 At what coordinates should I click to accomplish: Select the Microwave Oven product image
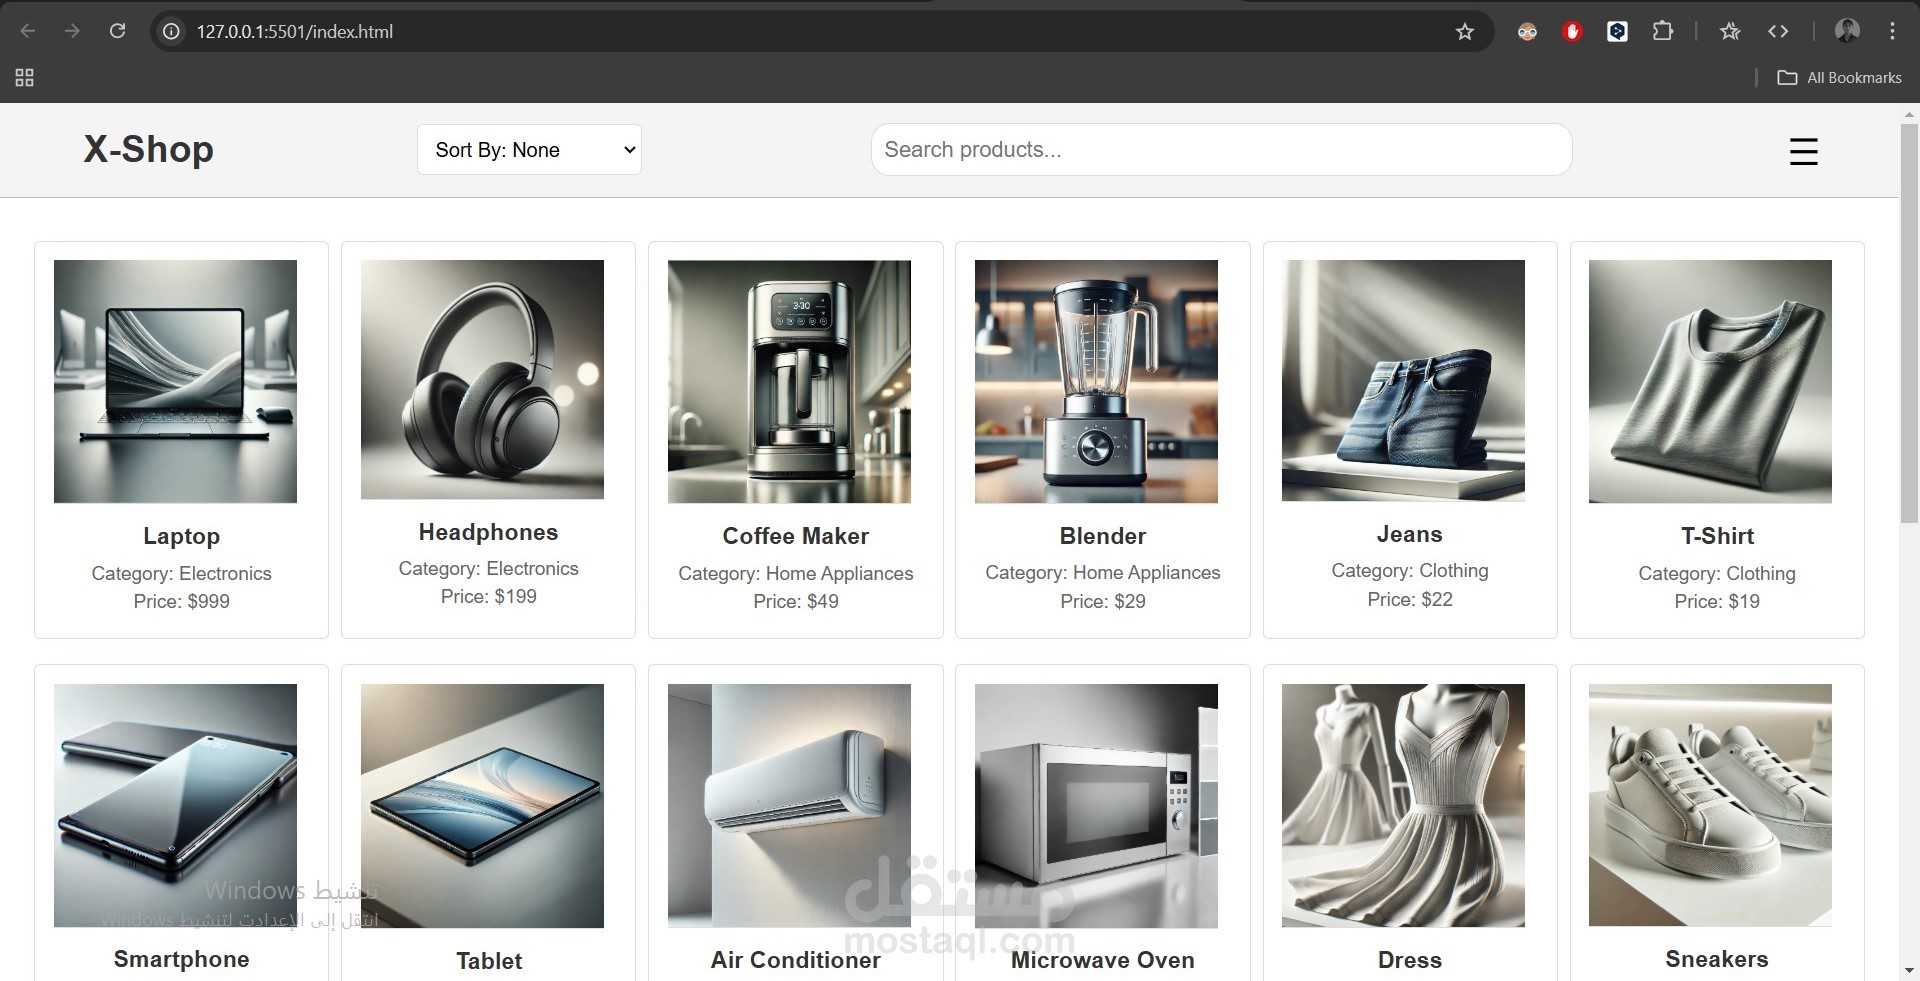1096,806
